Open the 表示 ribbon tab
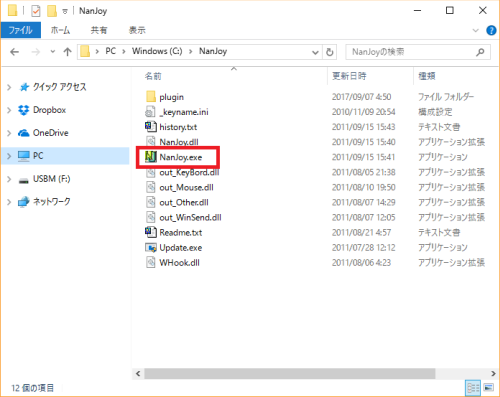This screenshot has height=397, width=500. [137, 30]
